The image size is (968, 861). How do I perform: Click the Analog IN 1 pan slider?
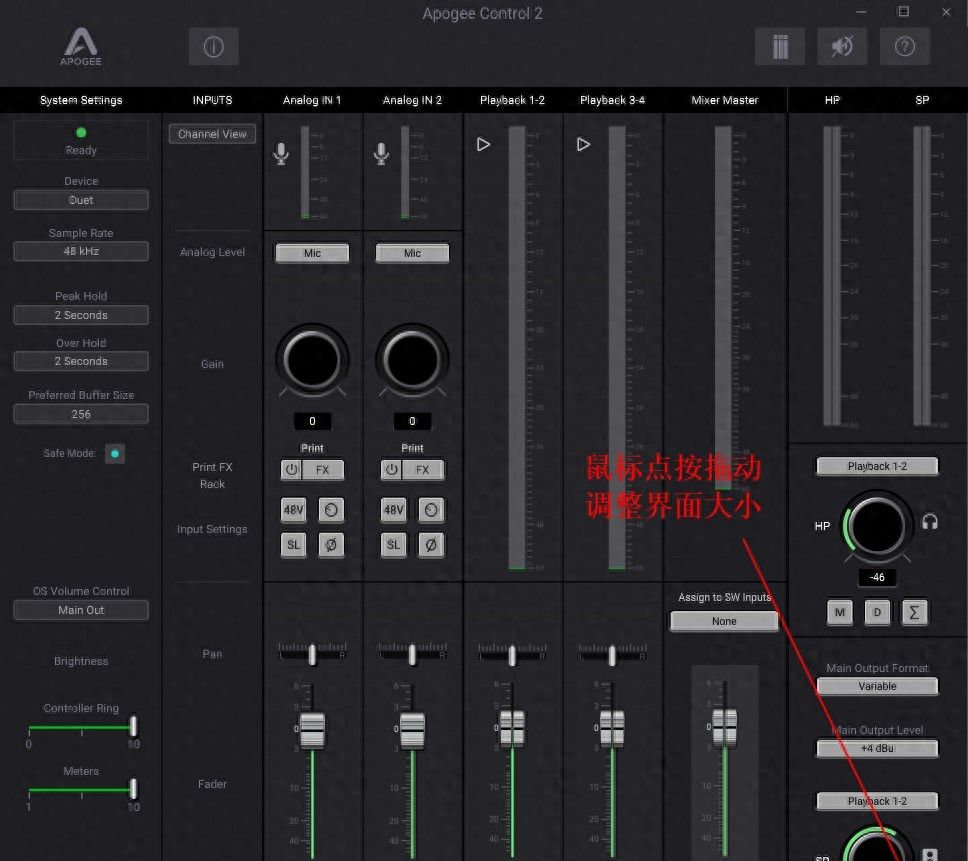coord(312,654)
